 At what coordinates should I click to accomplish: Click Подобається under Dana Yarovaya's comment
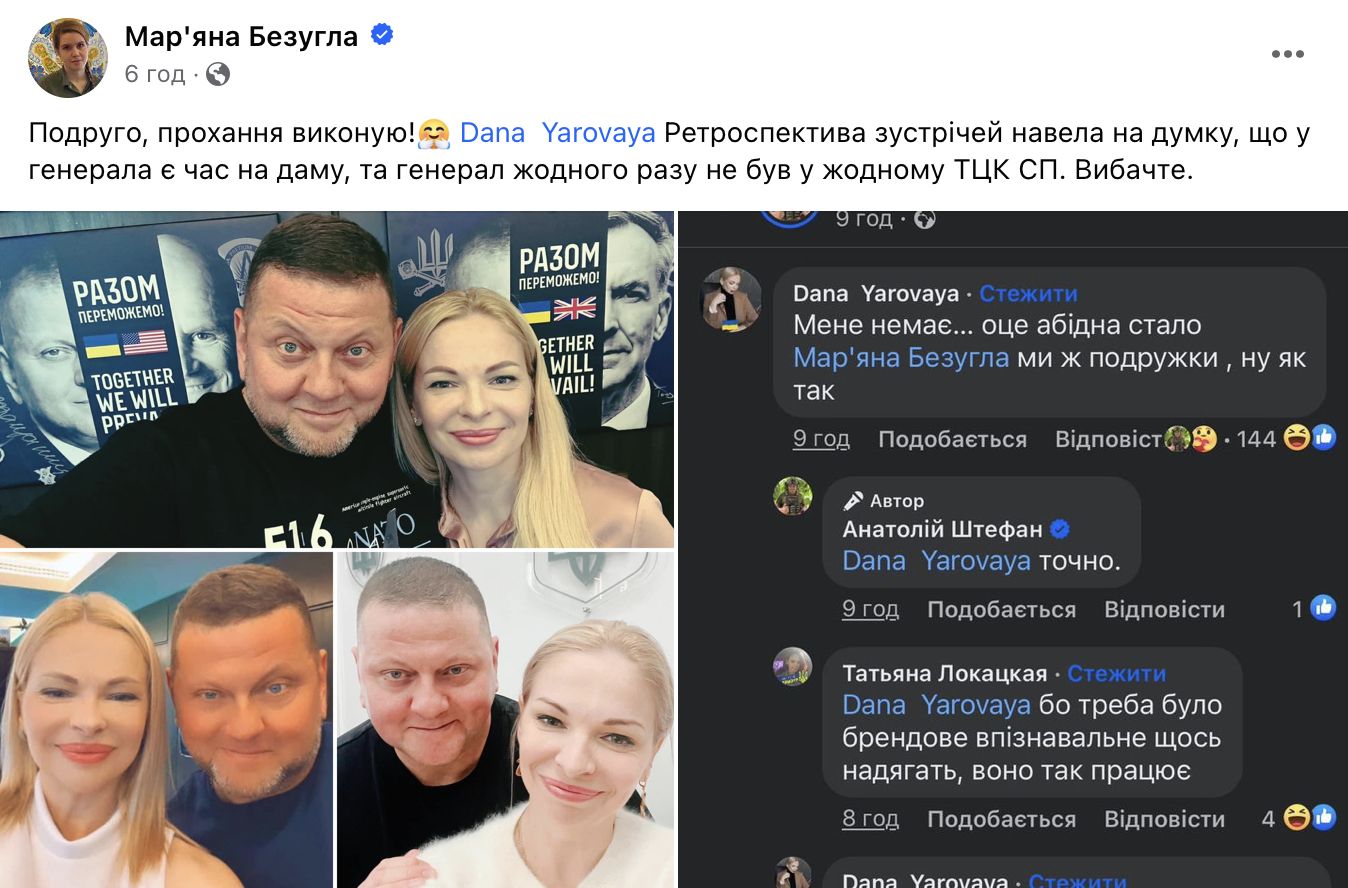[x=952, y=439]
